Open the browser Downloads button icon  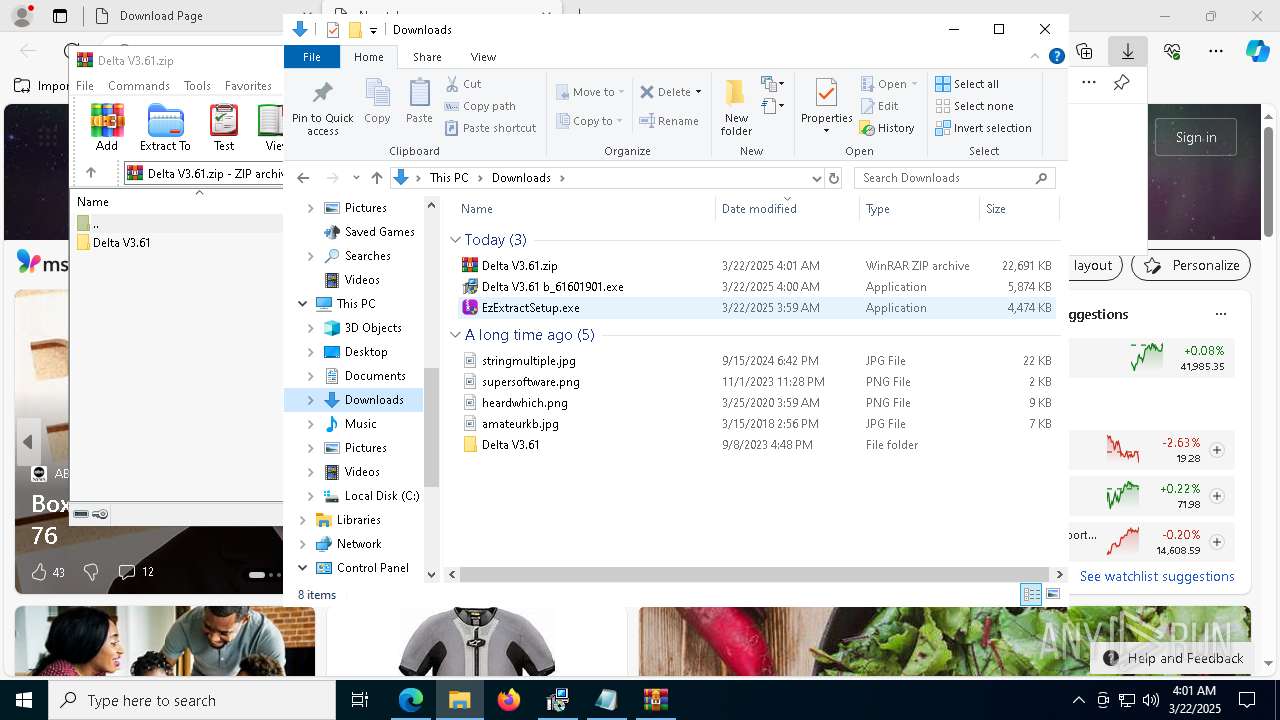coord(1128,51)
